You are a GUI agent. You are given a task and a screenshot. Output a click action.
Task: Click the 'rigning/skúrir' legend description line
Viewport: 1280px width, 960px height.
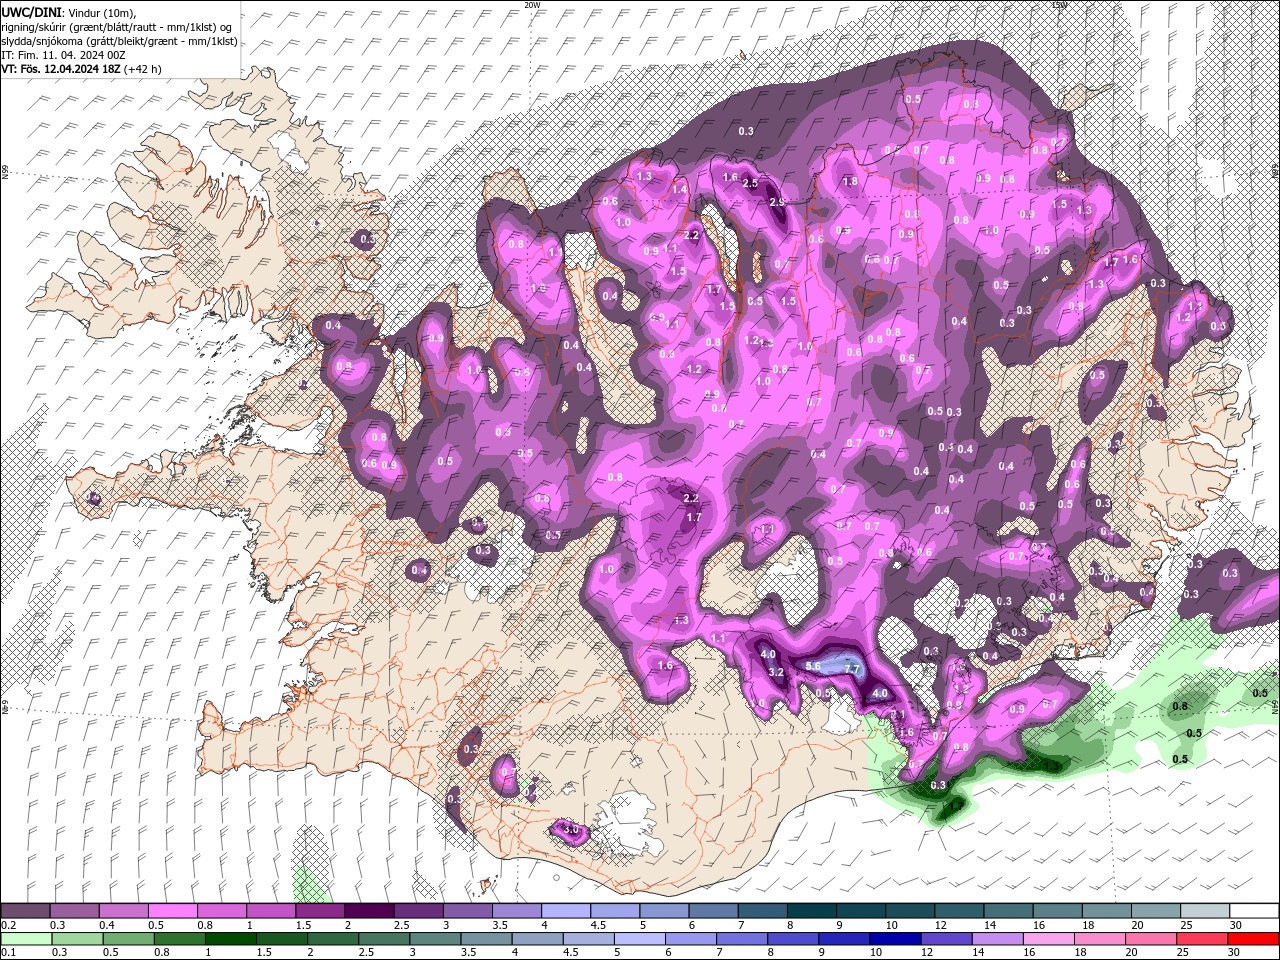tap(117, 26)
